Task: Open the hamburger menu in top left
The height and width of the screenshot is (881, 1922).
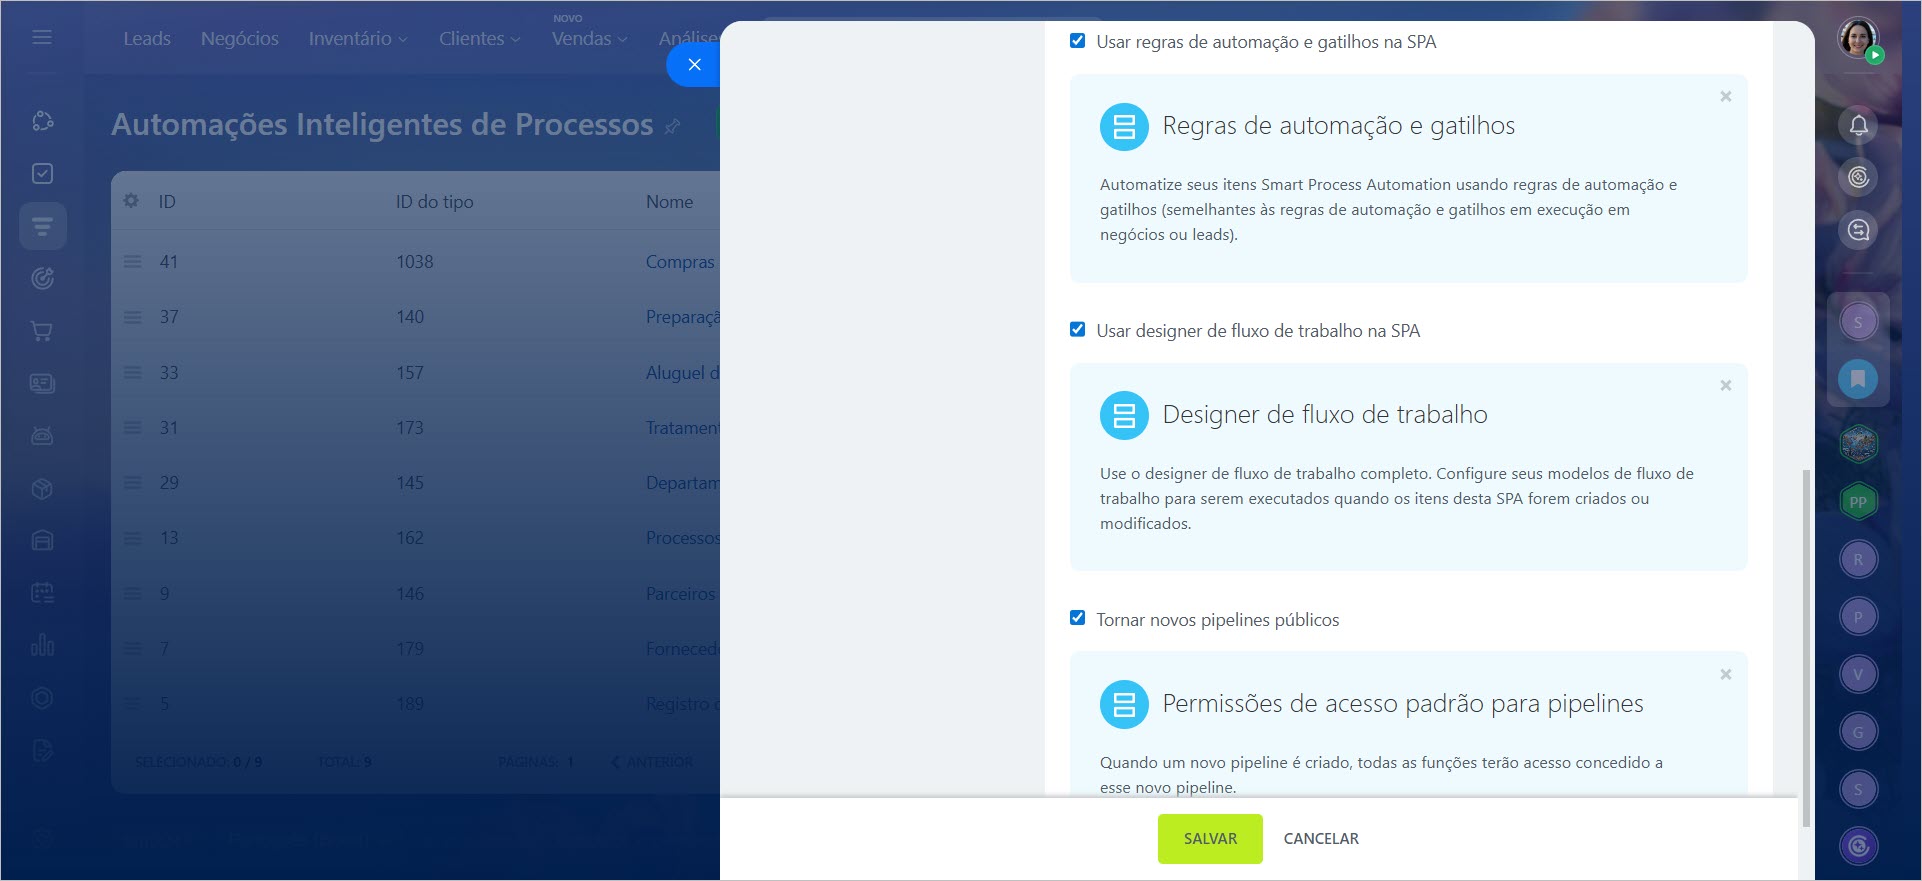Action: (42, 37)
